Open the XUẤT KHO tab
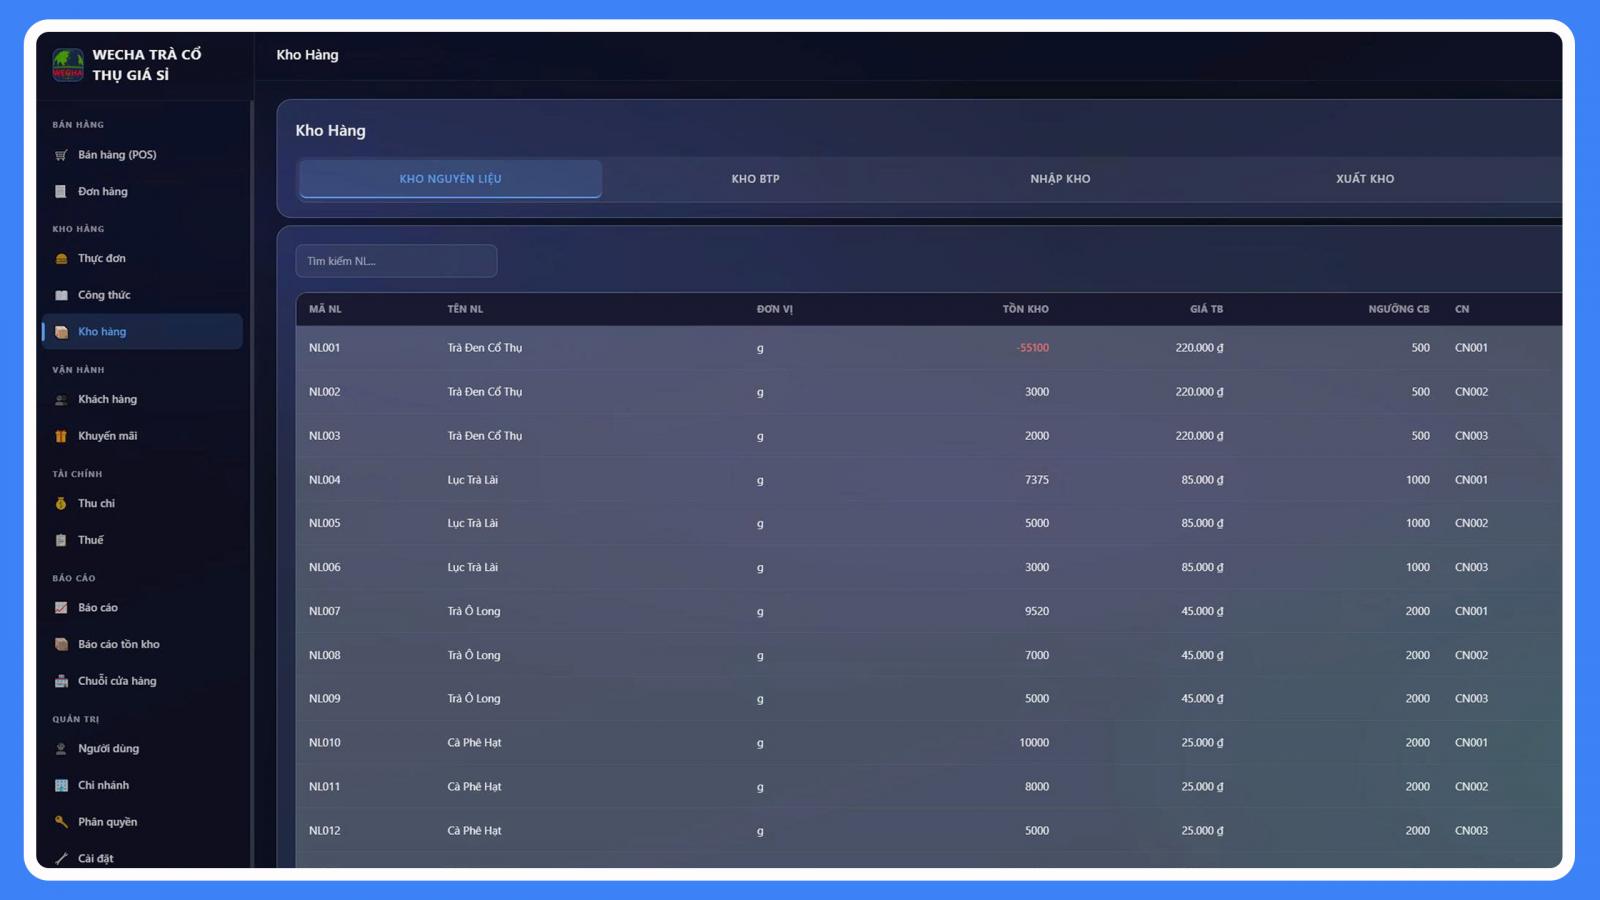This screenshot has height=900, width=1600. click(1365, 179)
